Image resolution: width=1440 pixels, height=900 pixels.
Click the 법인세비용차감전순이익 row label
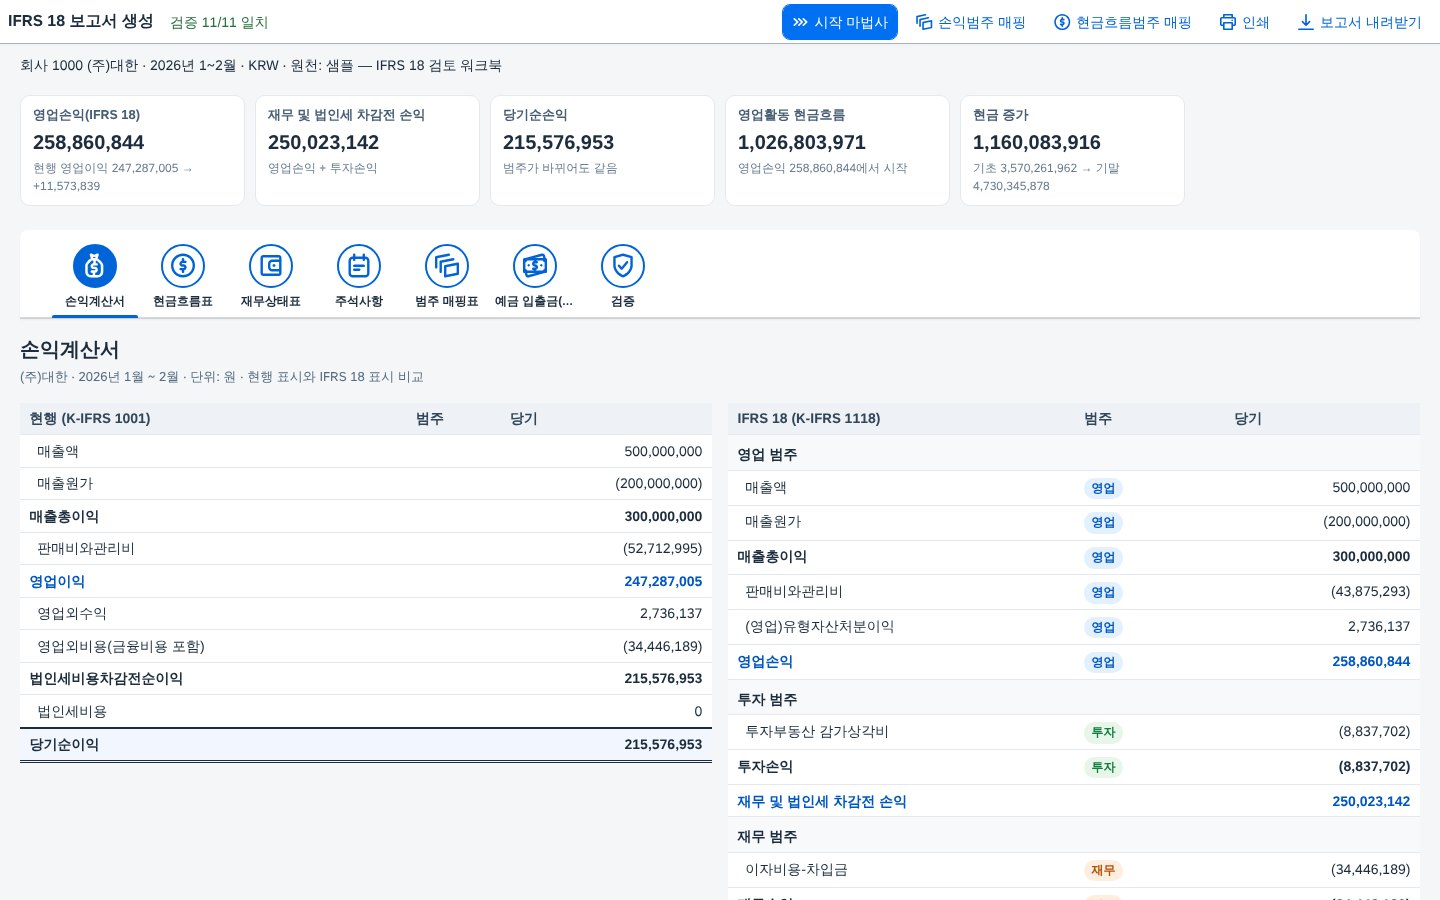coord(106,678)
